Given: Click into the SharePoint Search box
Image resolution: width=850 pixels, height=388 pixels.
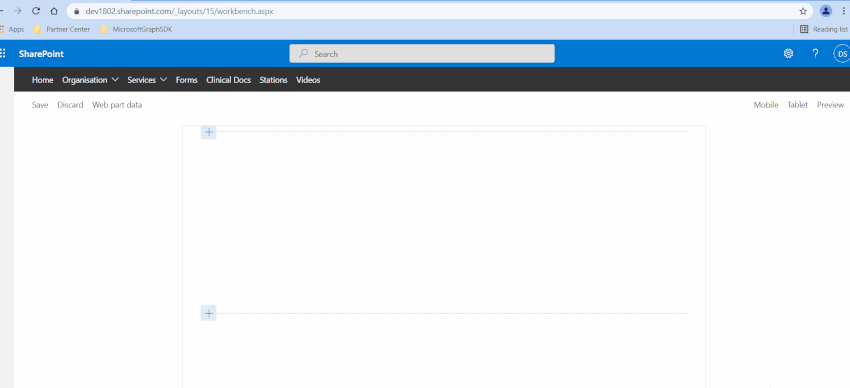Looking at the screenshot, I should tap(422, 54).
